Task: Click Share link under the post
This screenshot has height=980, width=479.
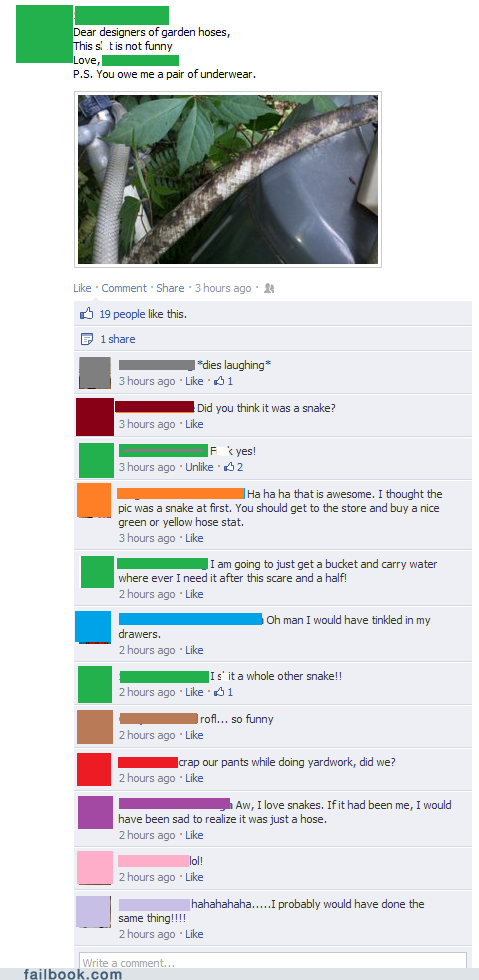Action: pos(170,288)
